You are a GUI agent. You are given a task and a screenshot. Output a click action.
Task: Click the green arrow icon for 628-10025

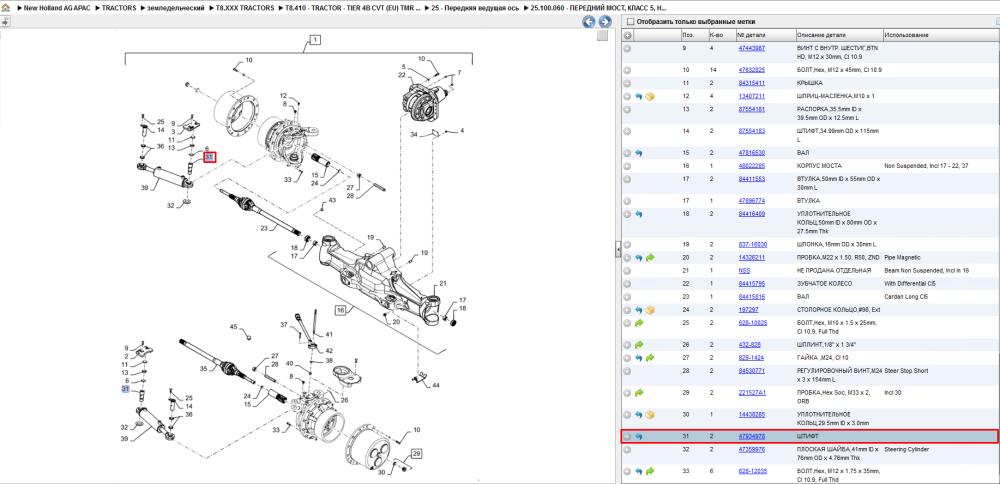(x=639, y=323)
